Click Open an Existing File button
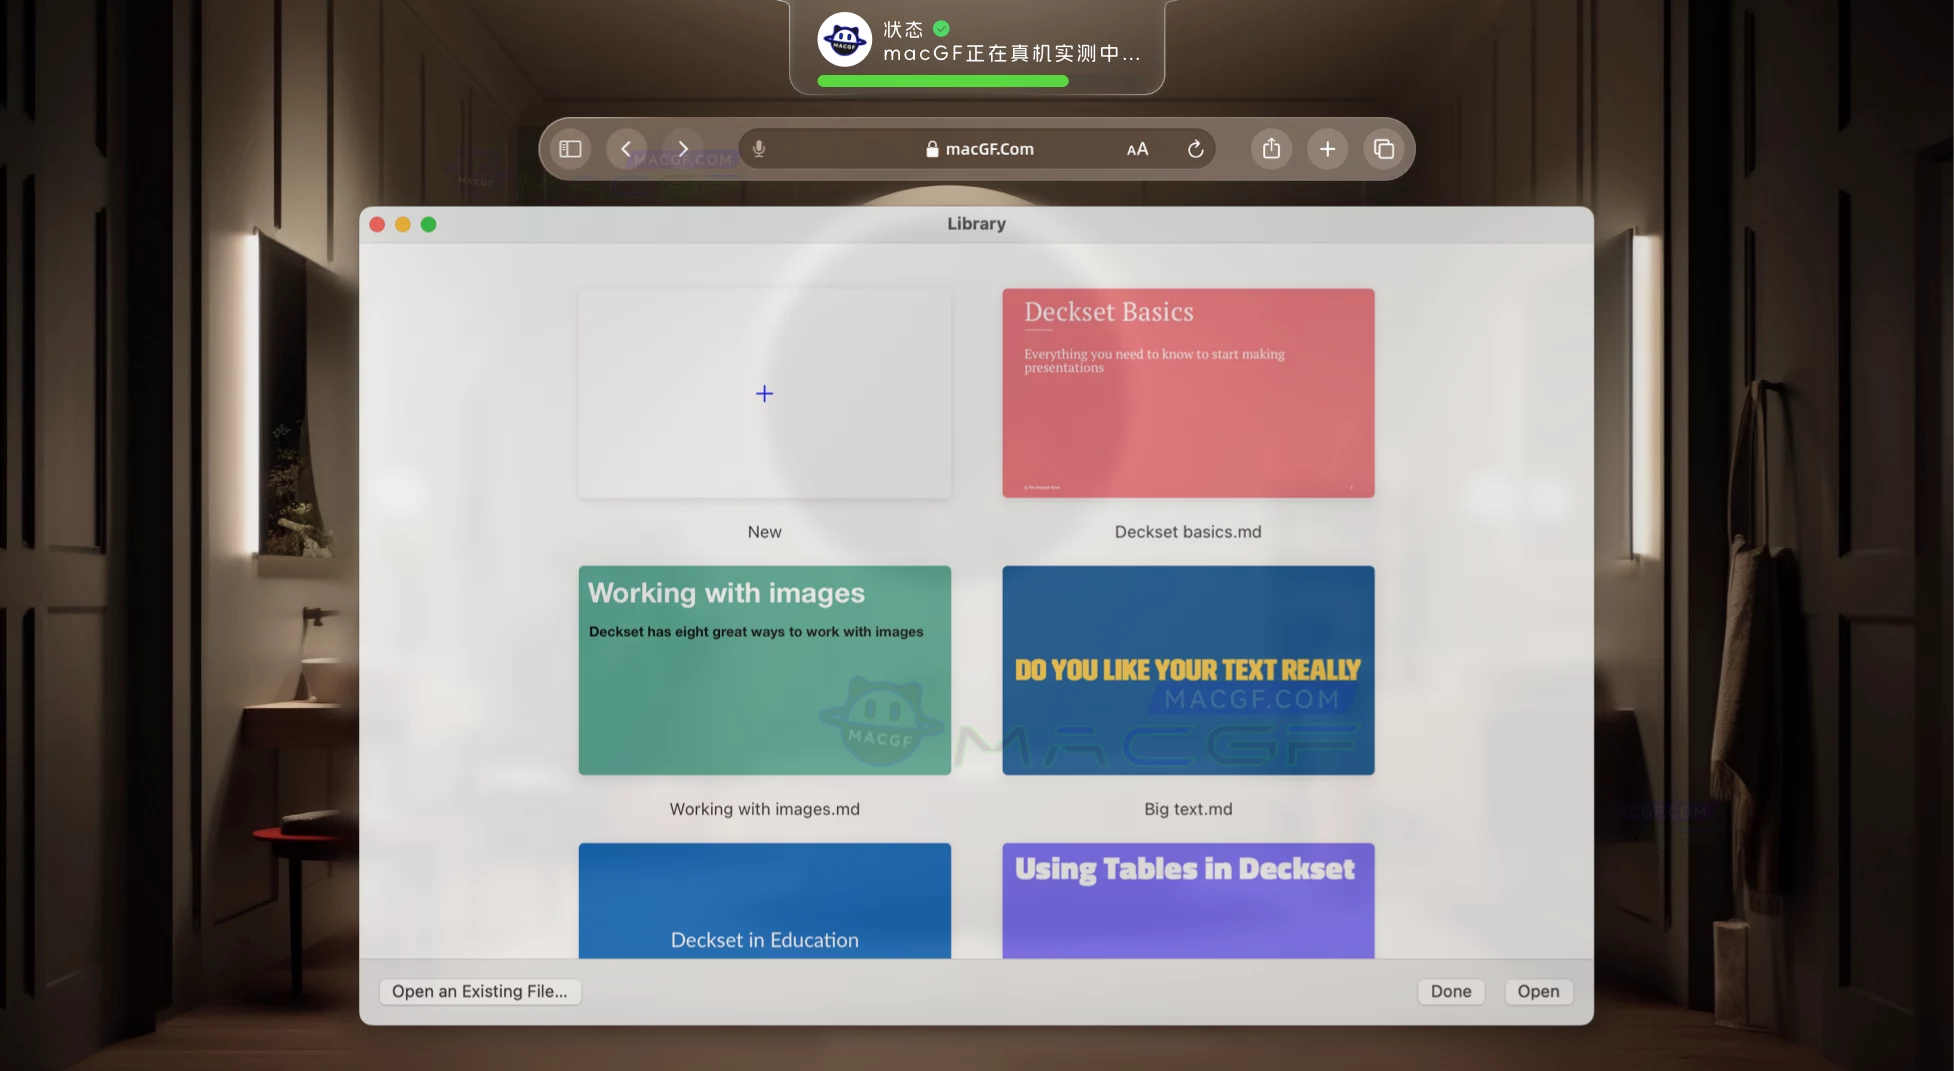1954x1071 pixels. (x=480, y=991)
